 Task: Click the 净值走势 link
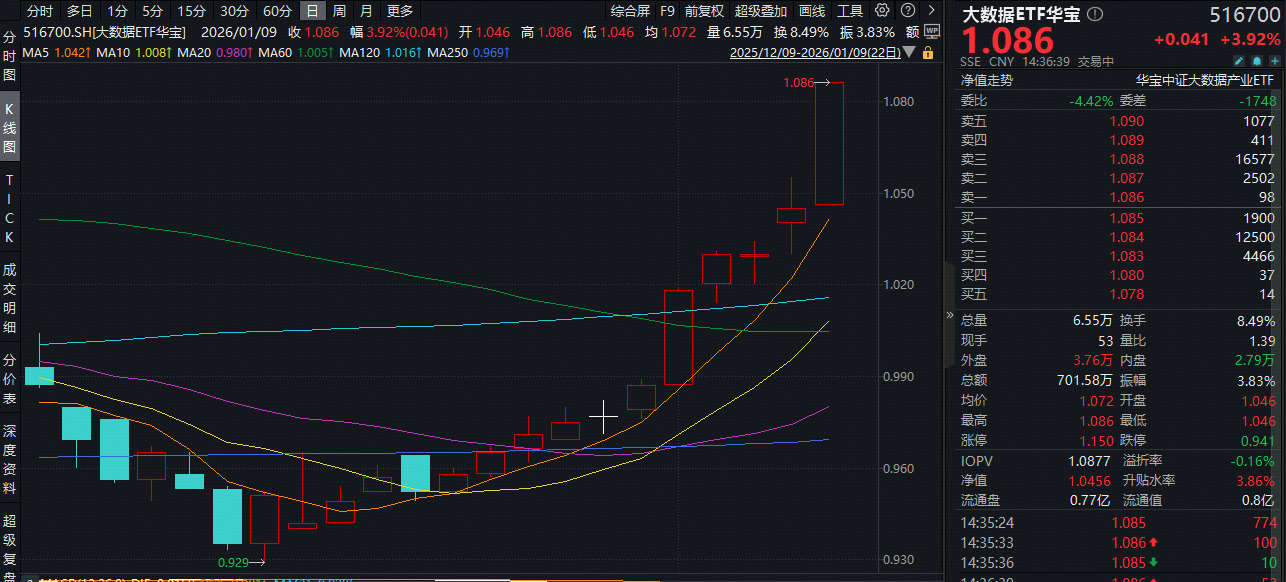point(986,80)
